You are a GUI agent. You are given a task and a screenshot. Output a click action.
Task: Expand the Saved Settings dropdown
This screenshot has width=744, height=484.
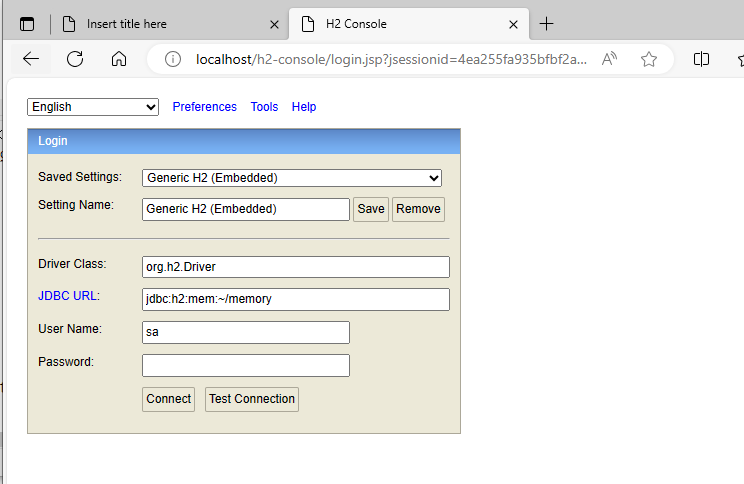(292, 178)
